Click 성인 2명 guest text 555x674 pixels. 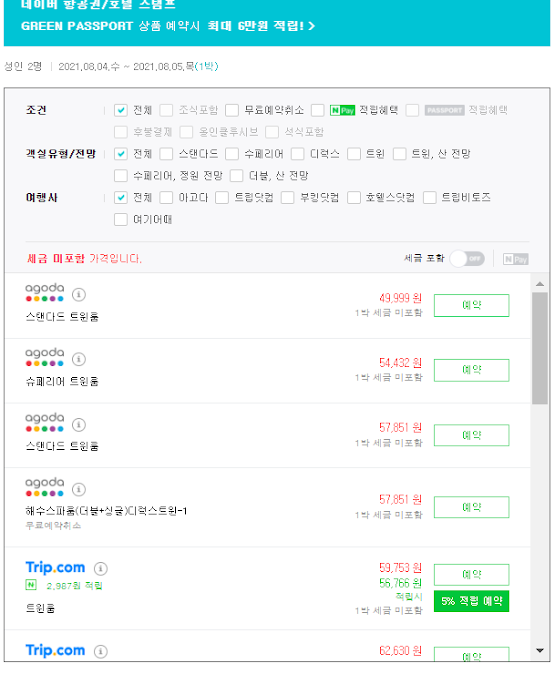[x=23, y=66]
